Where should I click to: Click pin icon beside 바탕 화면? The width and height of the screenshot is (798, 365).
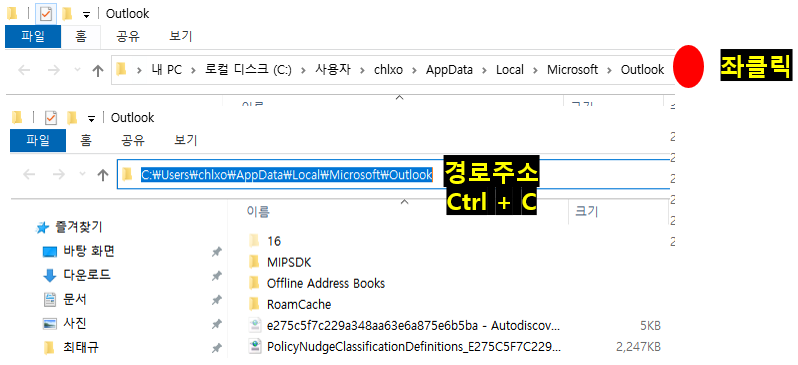pos(216,251)
